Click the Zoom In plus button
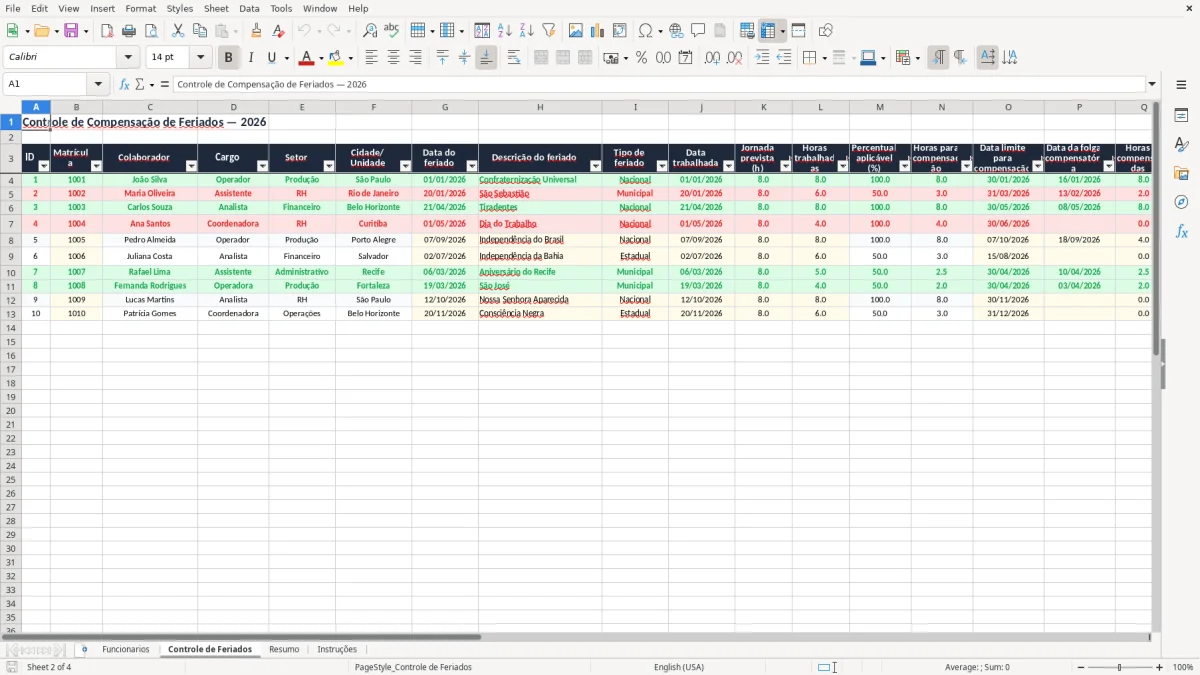 pos(1160,667)
